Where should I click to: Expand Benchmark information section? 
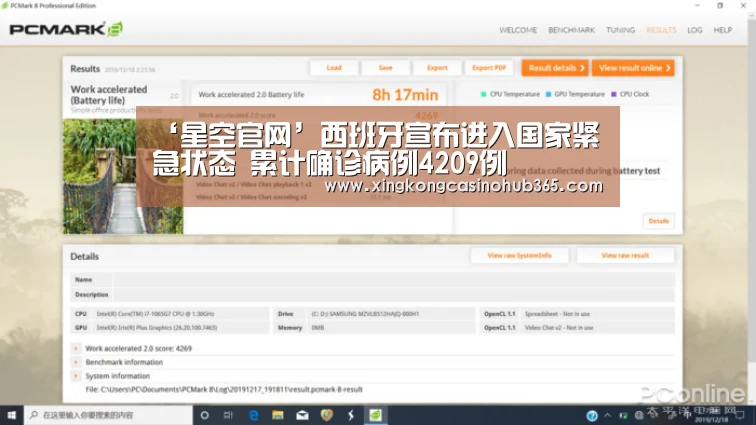click(x=76, y=362)
